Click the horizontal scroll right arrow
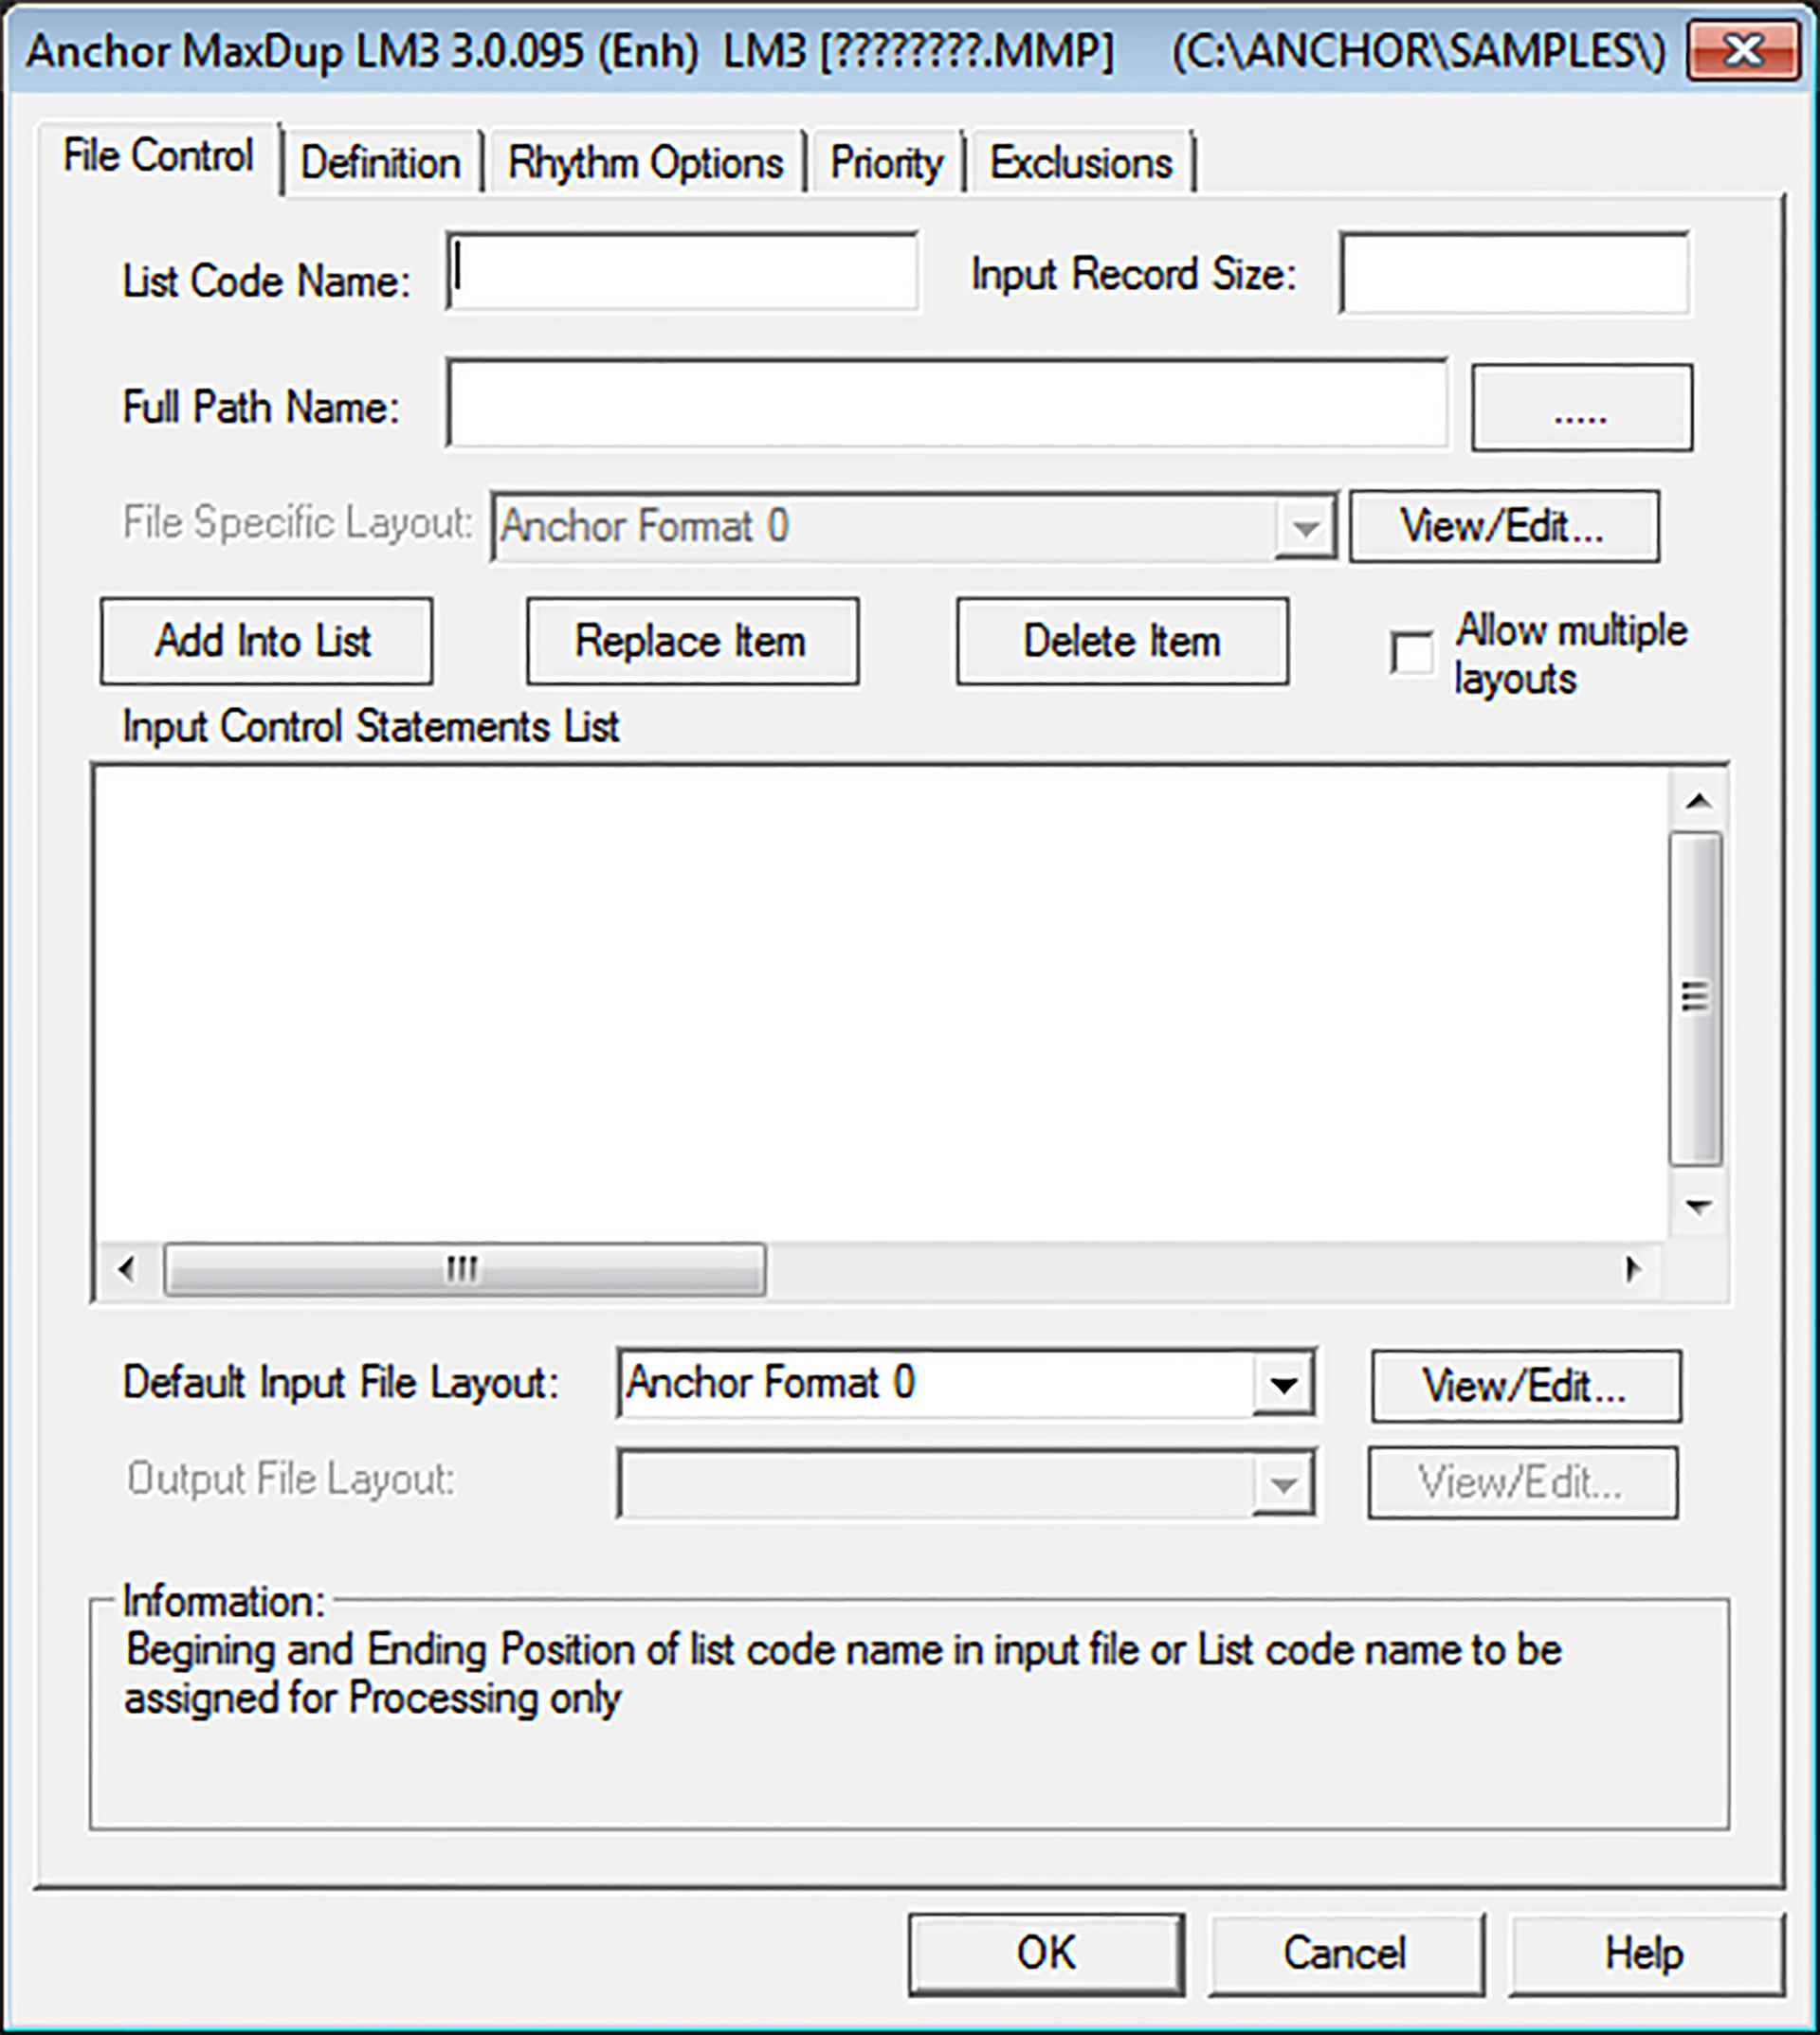Viewport: 1820px width, 2035px height. [1632, 1269]
